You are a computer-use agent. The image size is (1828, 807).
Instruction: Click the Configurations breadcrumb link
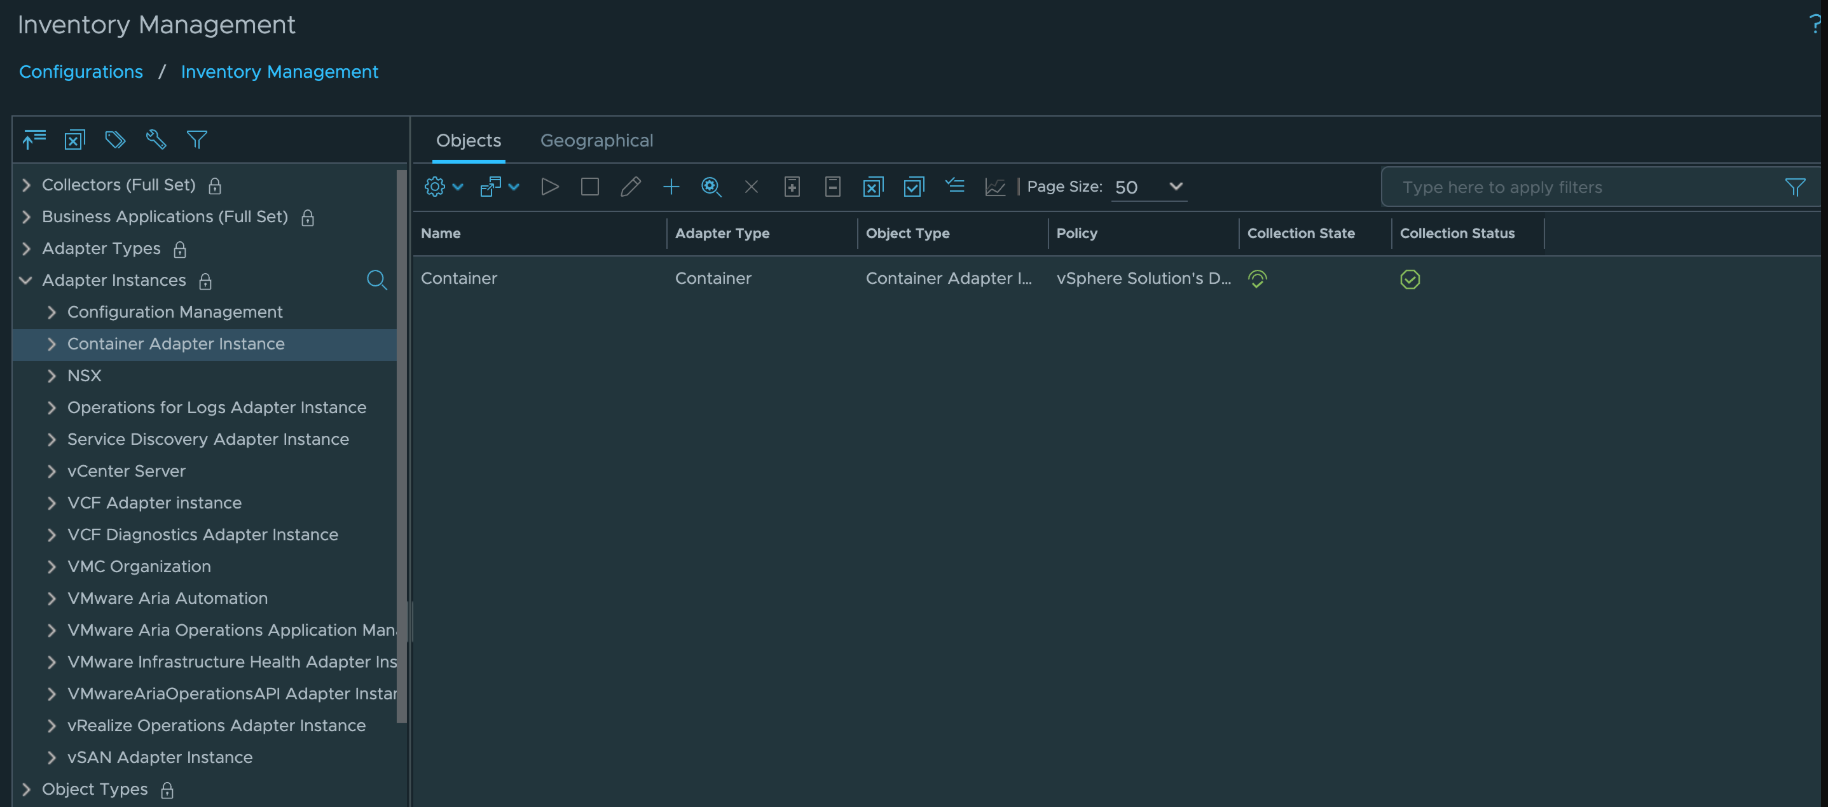coord(81,72)
